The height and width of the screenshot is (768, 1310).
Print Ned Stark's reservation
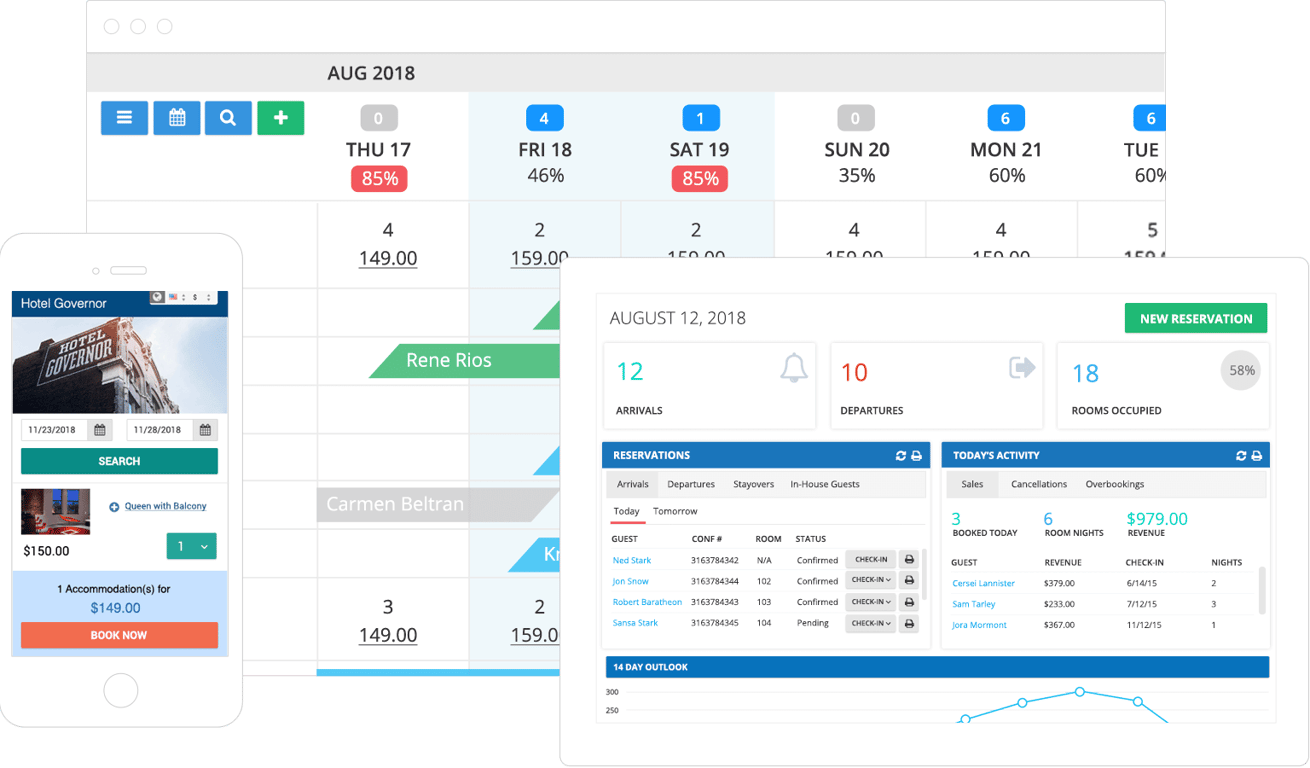point(909,560)
